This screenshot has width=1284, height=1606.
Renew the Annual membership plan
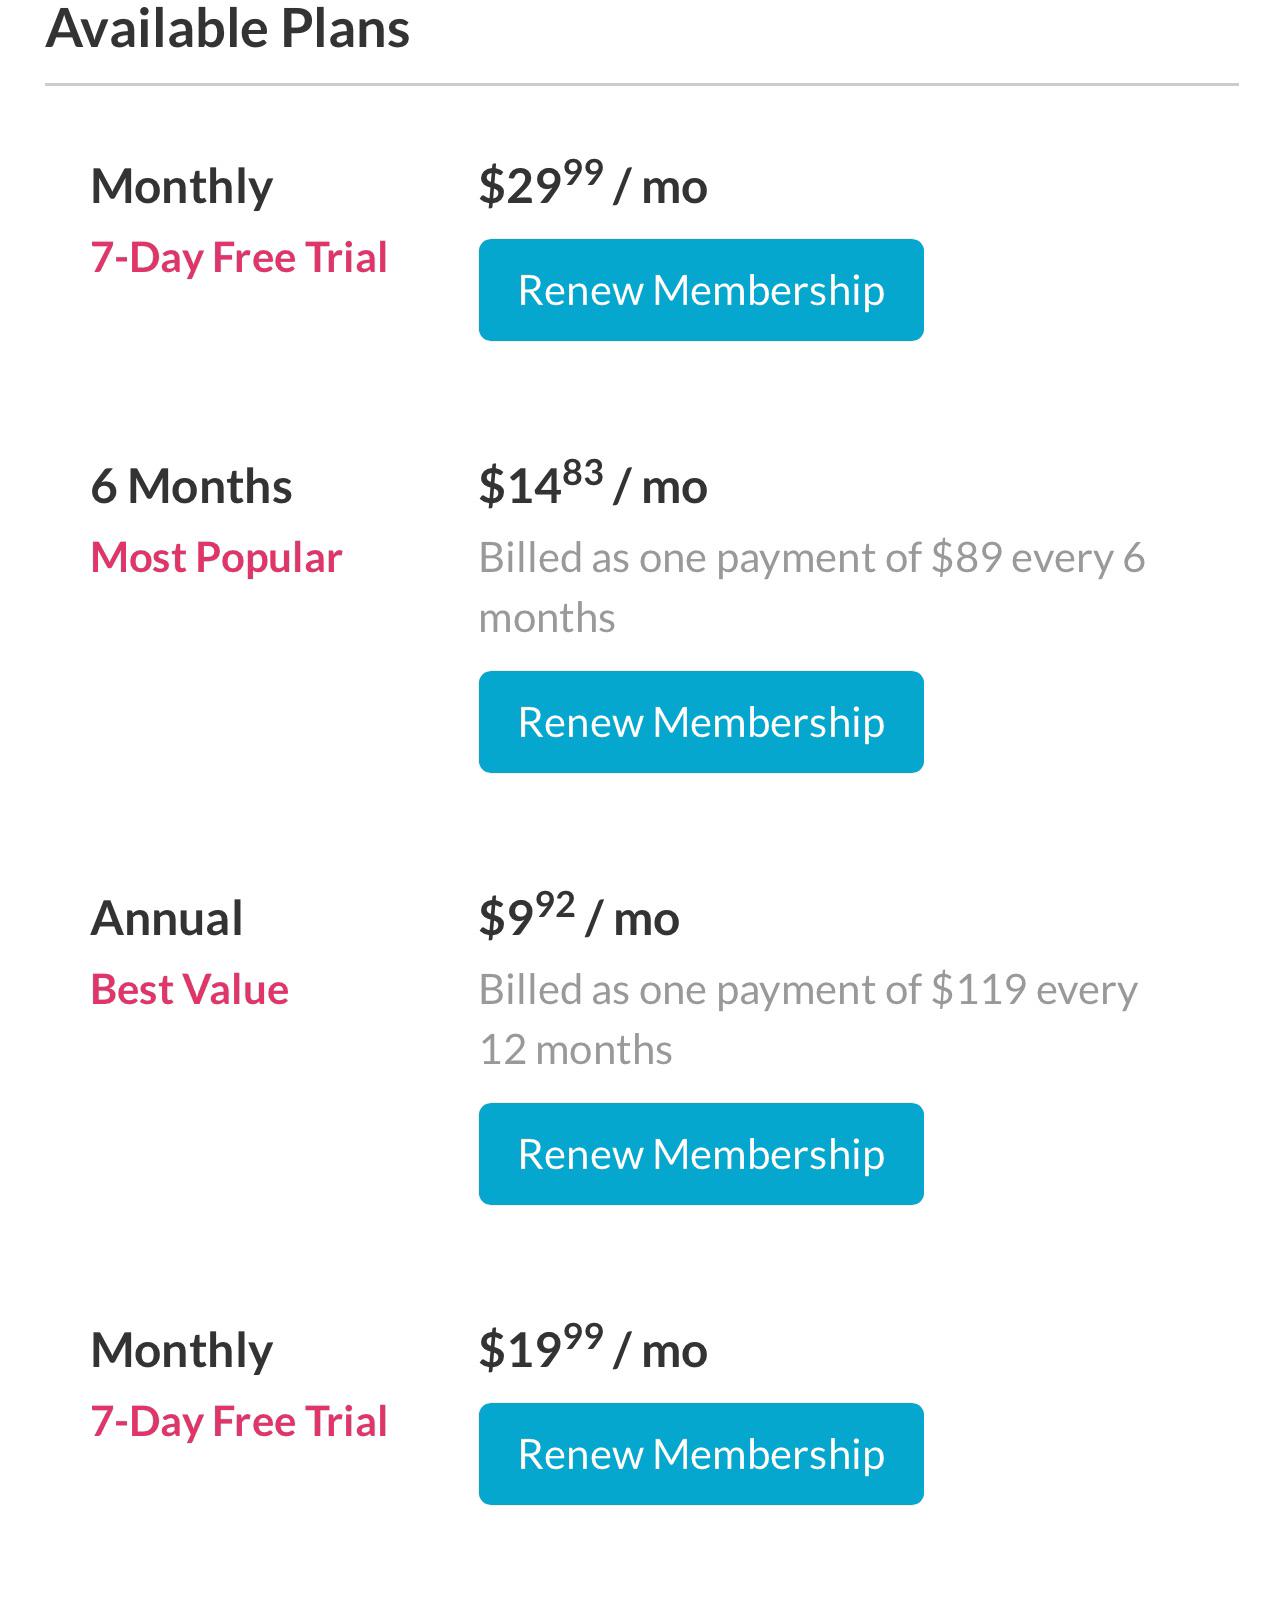(x=701, y=1154)
